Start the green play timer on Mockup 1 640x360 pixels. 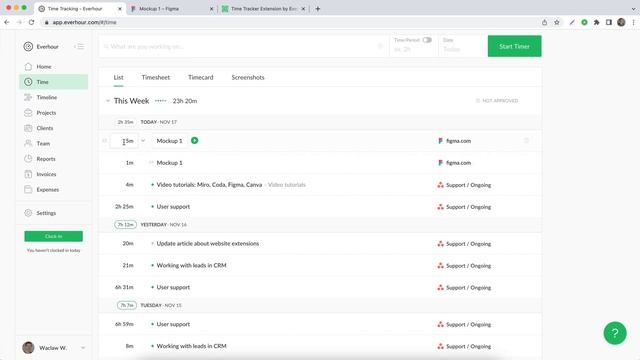(x=195, y=140)
